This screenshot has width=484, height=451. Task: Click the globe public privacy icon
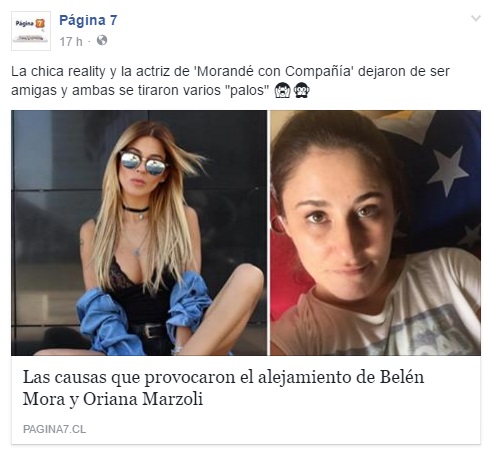(102, 40)
